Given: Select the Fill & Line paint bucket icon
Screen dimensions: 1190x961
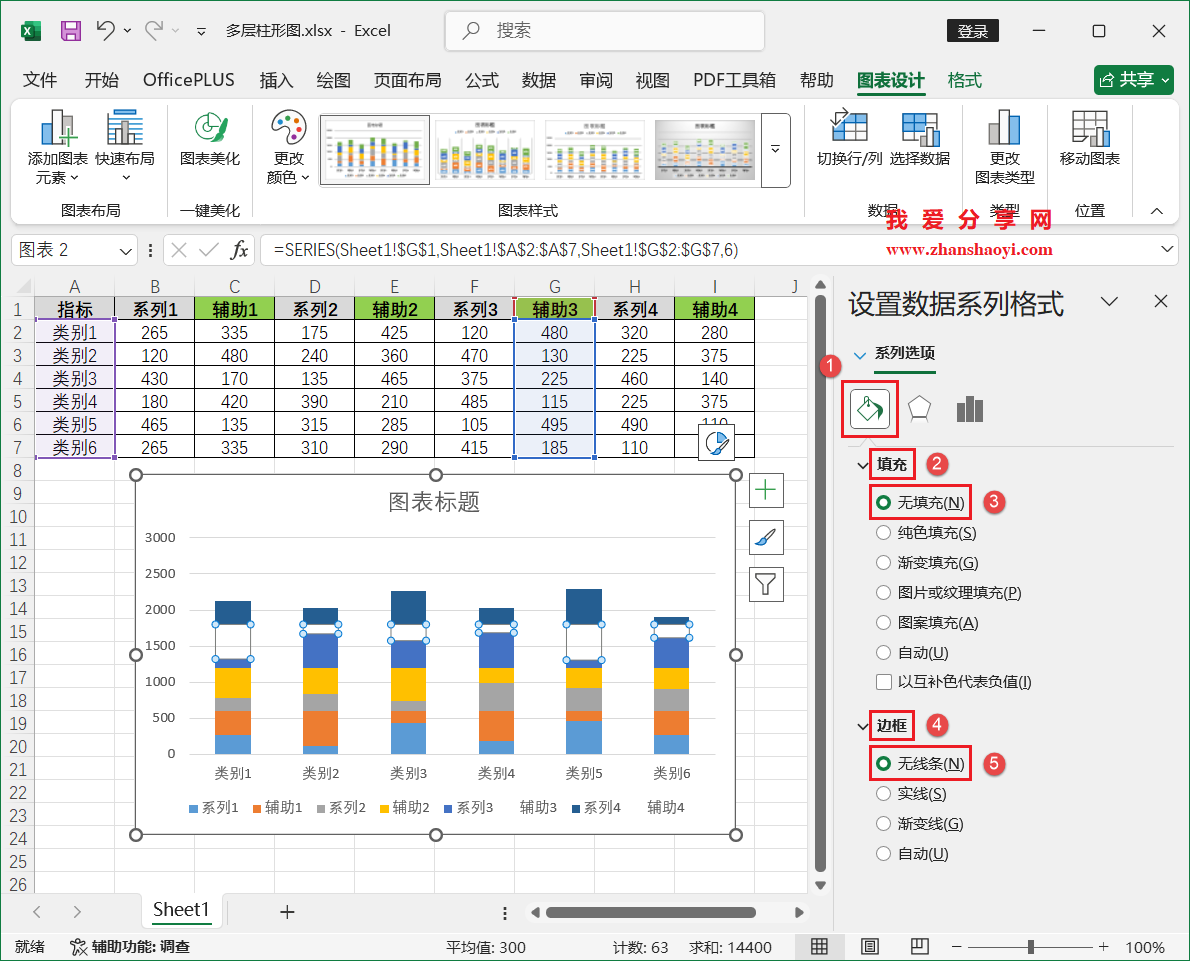Looking at the screenshot, I should coord(870,409).
